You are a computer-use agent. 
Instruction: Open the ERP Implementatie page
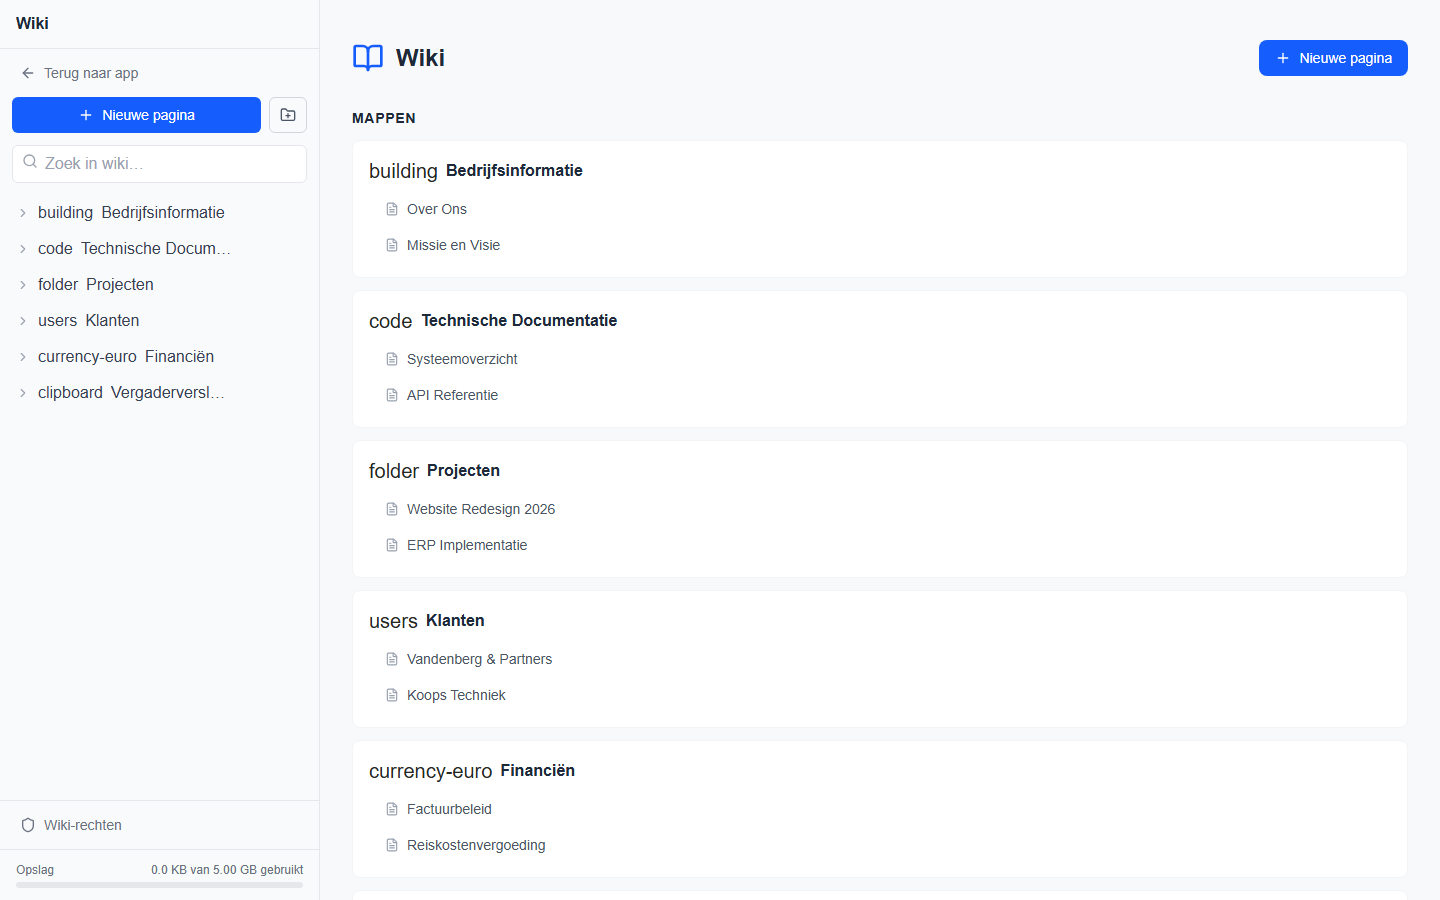tap(467, 545)
